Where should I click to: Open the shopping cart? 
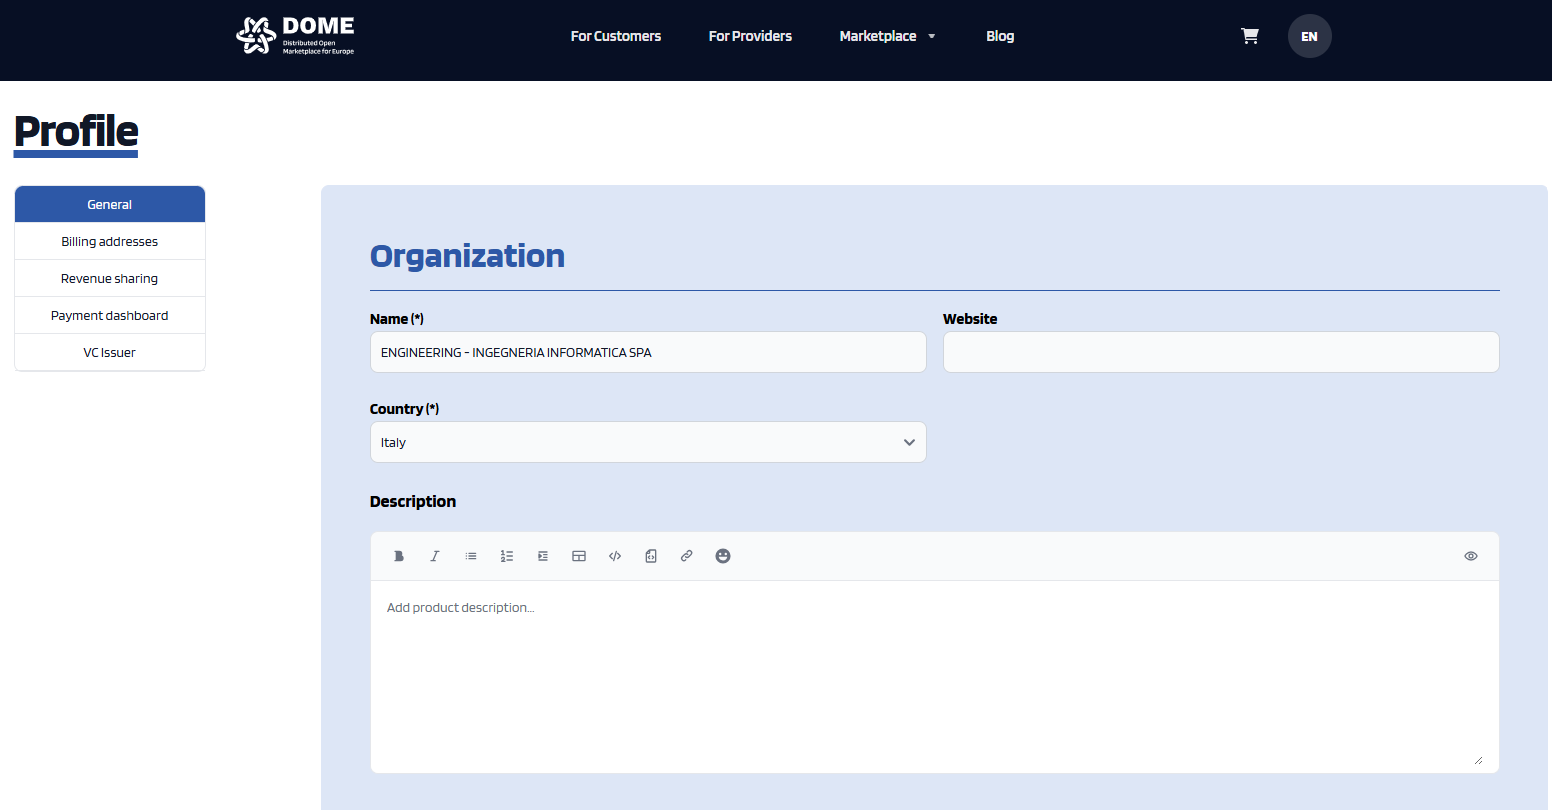click(x=1250, y=36)
